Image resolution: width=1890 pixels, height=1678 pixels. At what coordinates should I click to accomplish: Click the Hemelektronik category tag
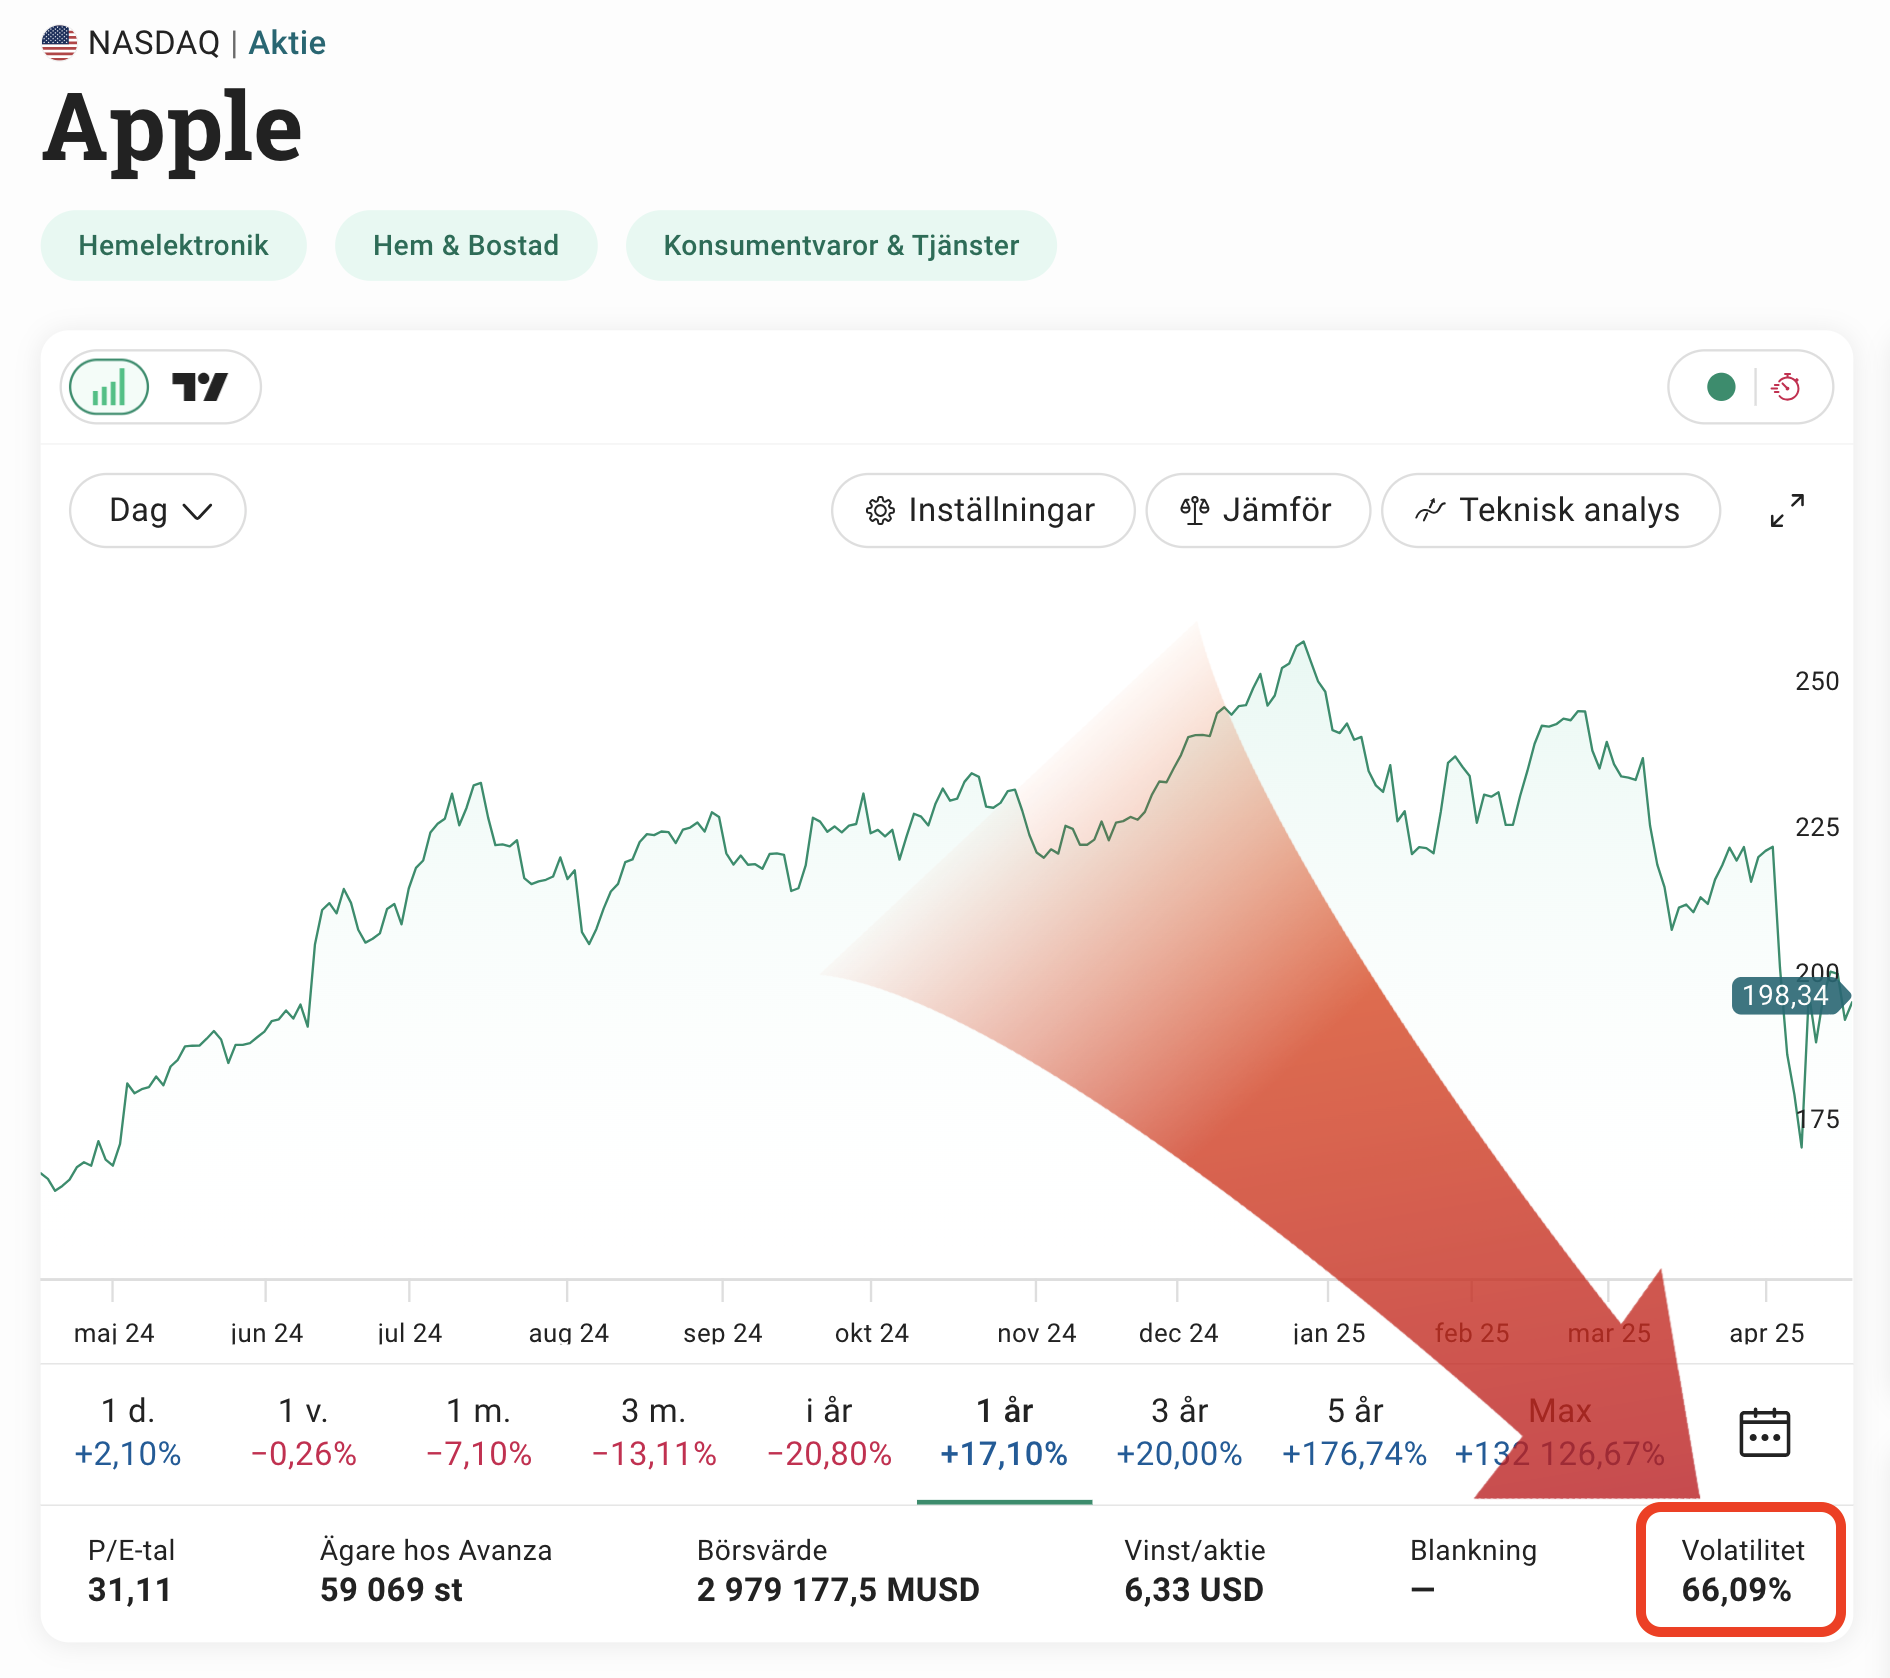tap(173, 246)
